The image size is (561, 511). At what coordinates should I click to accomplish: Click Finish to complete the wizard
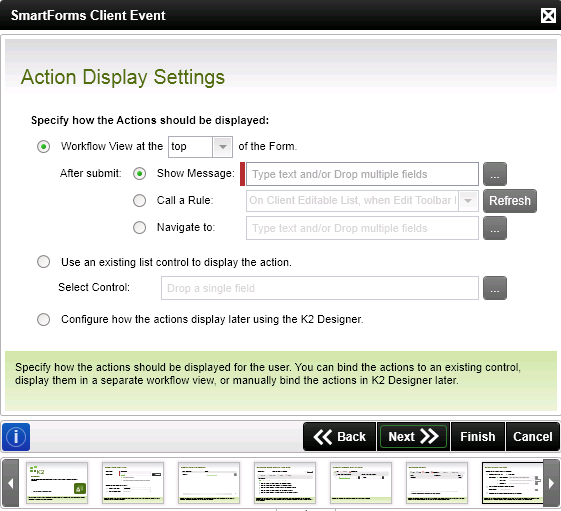tap(478, 437)
